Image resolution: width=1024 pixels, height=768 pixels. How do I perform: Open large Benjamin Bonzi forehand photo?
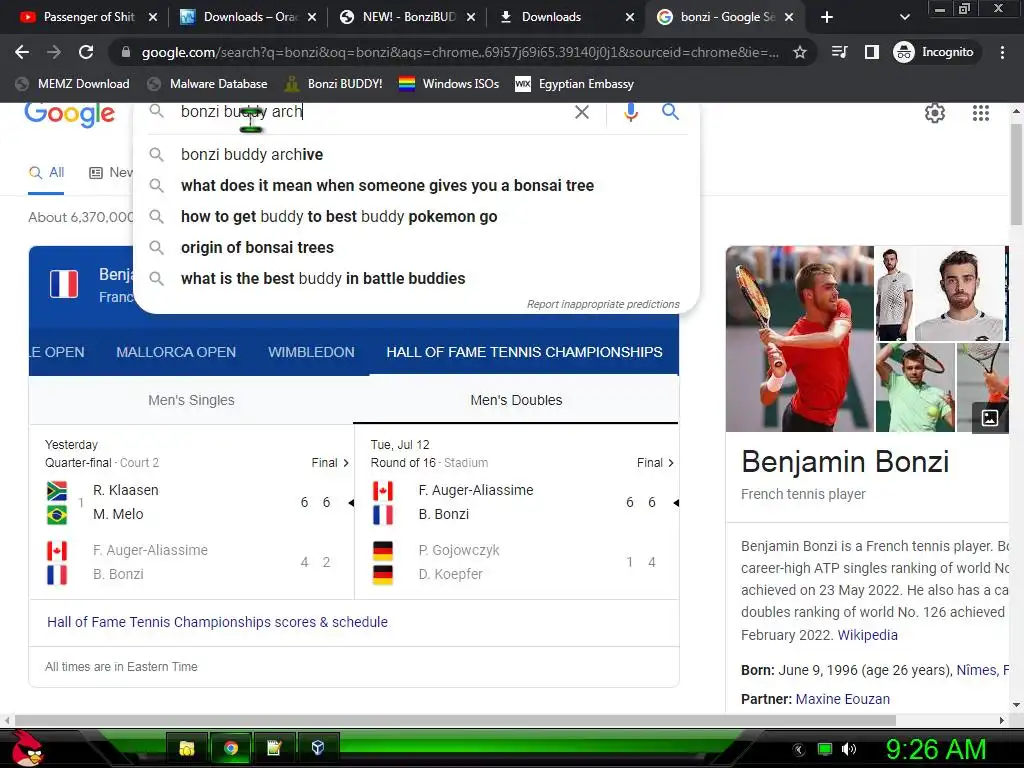click(x=799, y=338)
